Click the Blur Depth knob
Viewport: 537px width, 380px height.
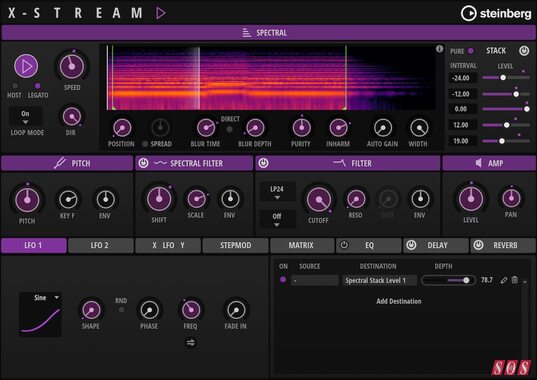[255, 128]
